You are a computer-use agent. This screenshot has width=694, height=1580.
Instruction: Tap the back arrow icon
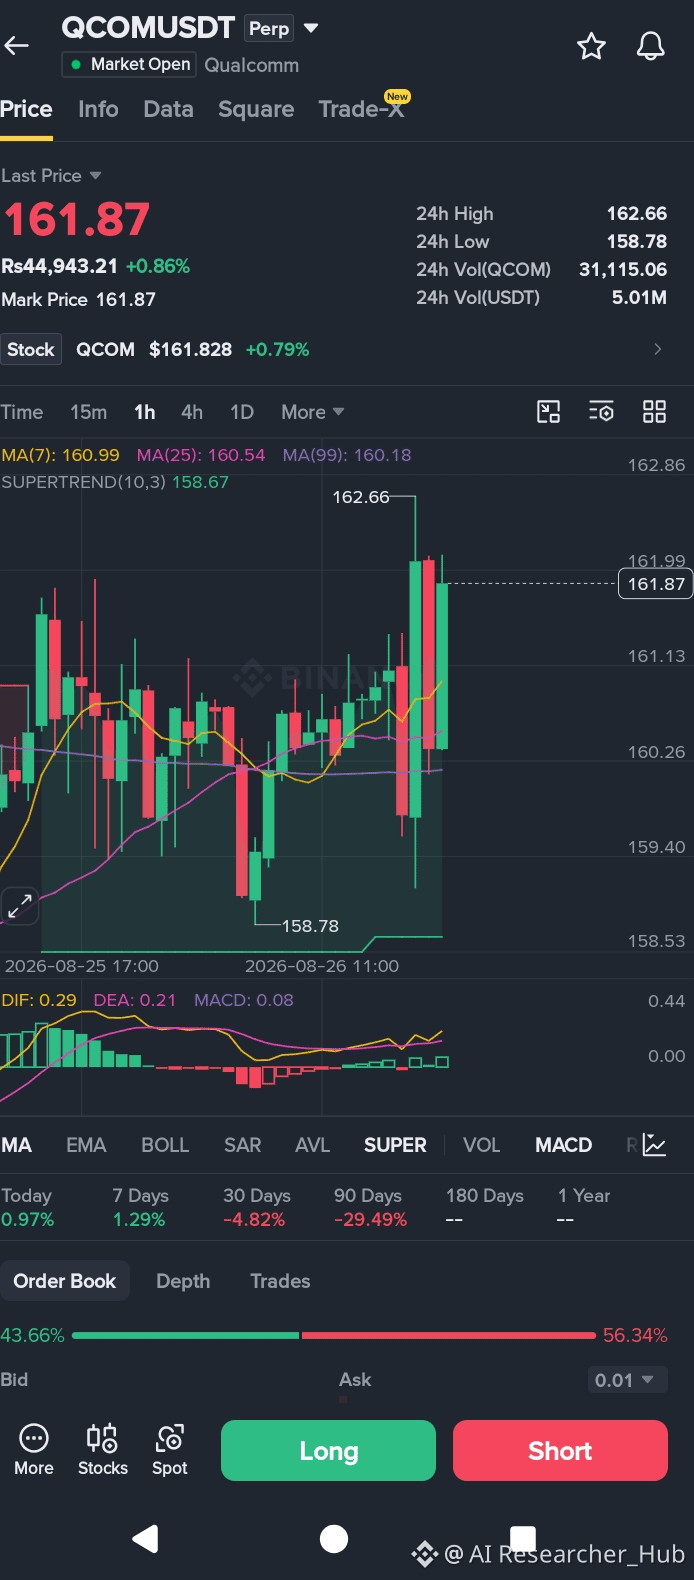click(17, 45)
